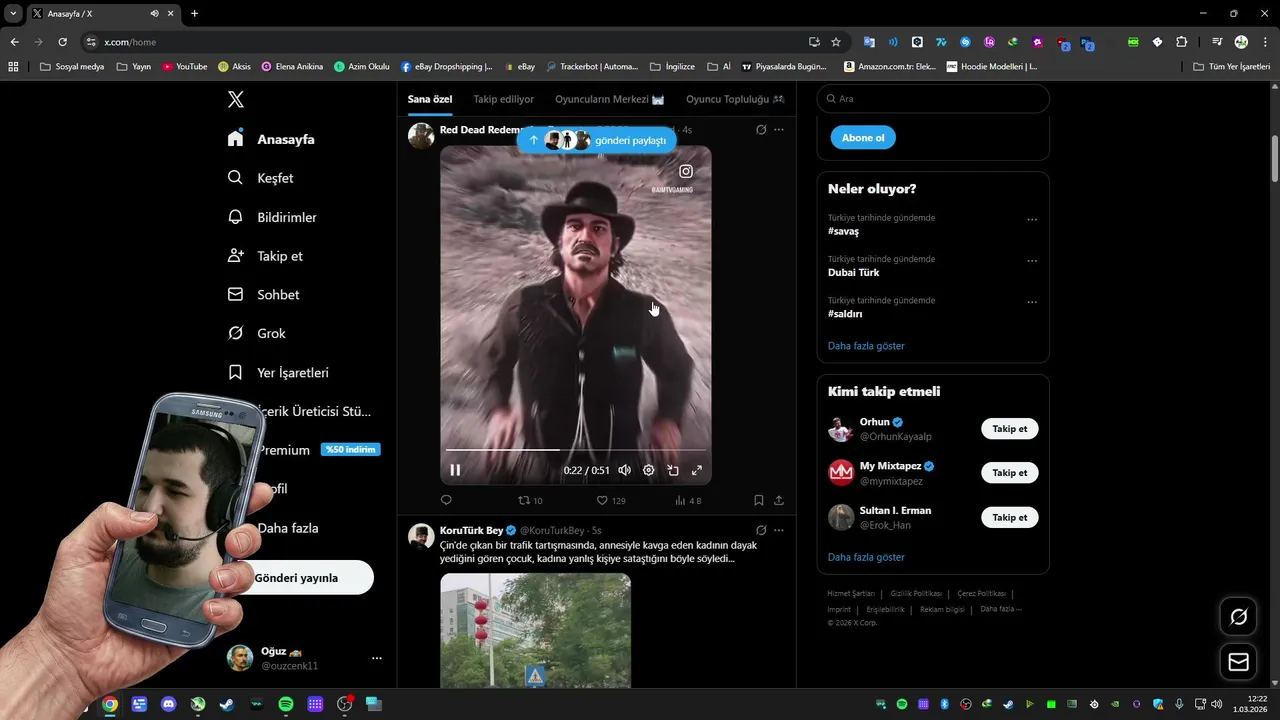
Task: Follow Sultan I. Erman
Action: (x=1010, y=517)
